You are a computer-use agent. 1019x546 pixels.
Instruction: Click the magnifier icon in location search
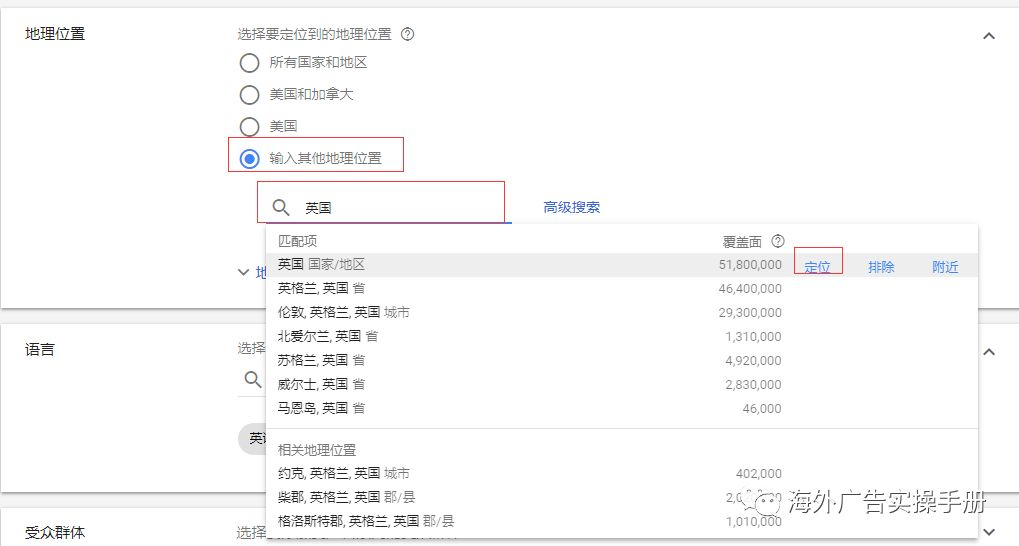tap(281, 207)
